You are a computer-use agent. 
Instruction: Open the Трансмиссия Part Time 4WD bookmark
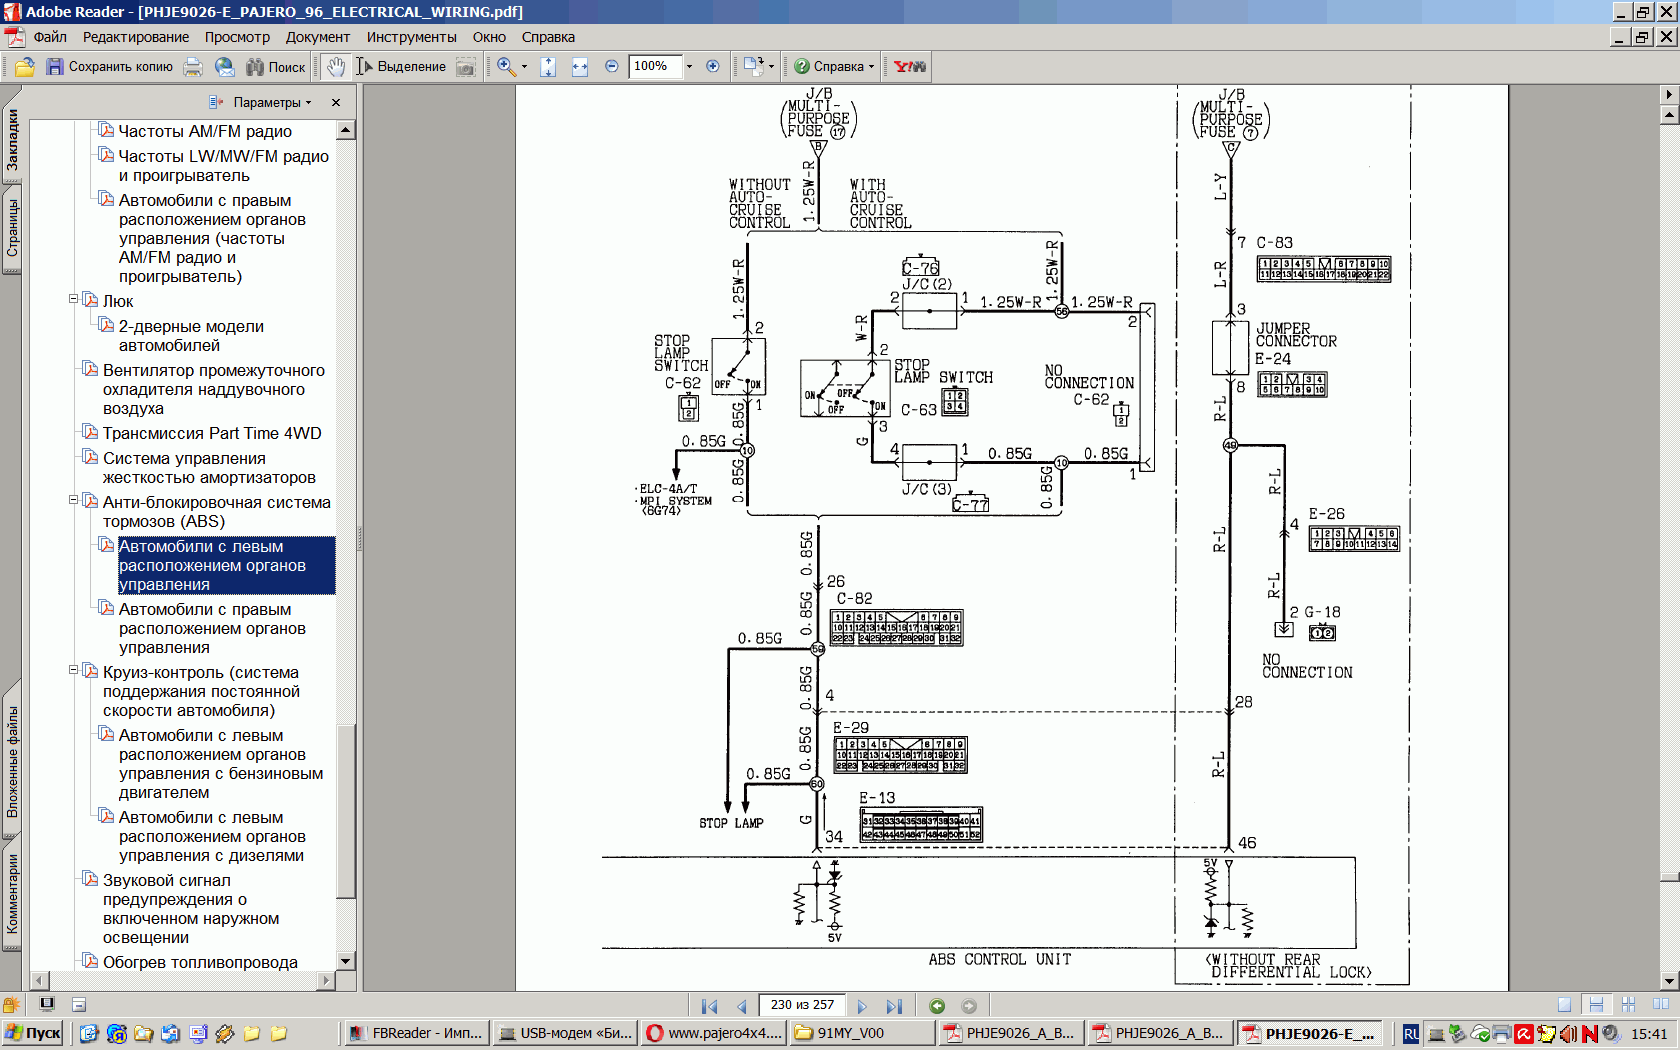tap(212, 433)
